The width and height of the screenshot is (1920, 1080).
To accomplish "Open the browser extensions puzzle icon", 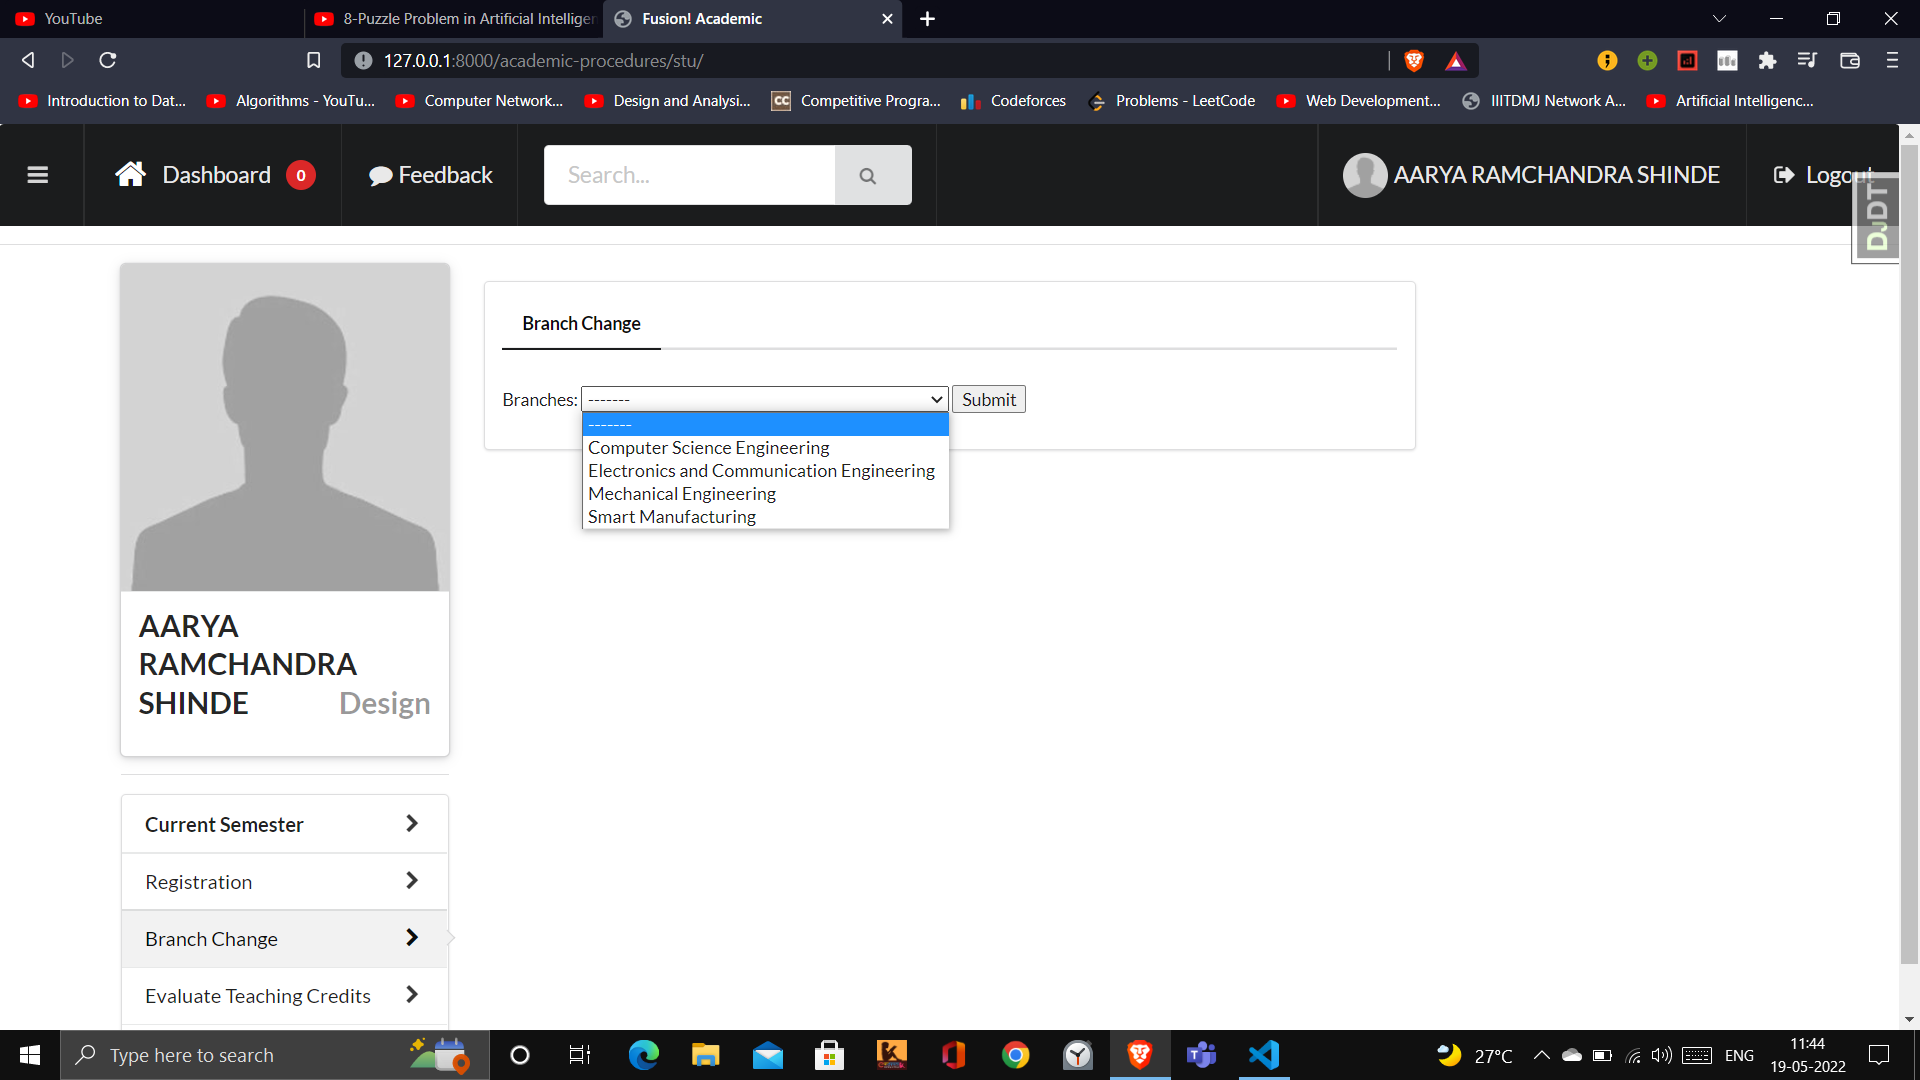I will [x=1767, y=60].
